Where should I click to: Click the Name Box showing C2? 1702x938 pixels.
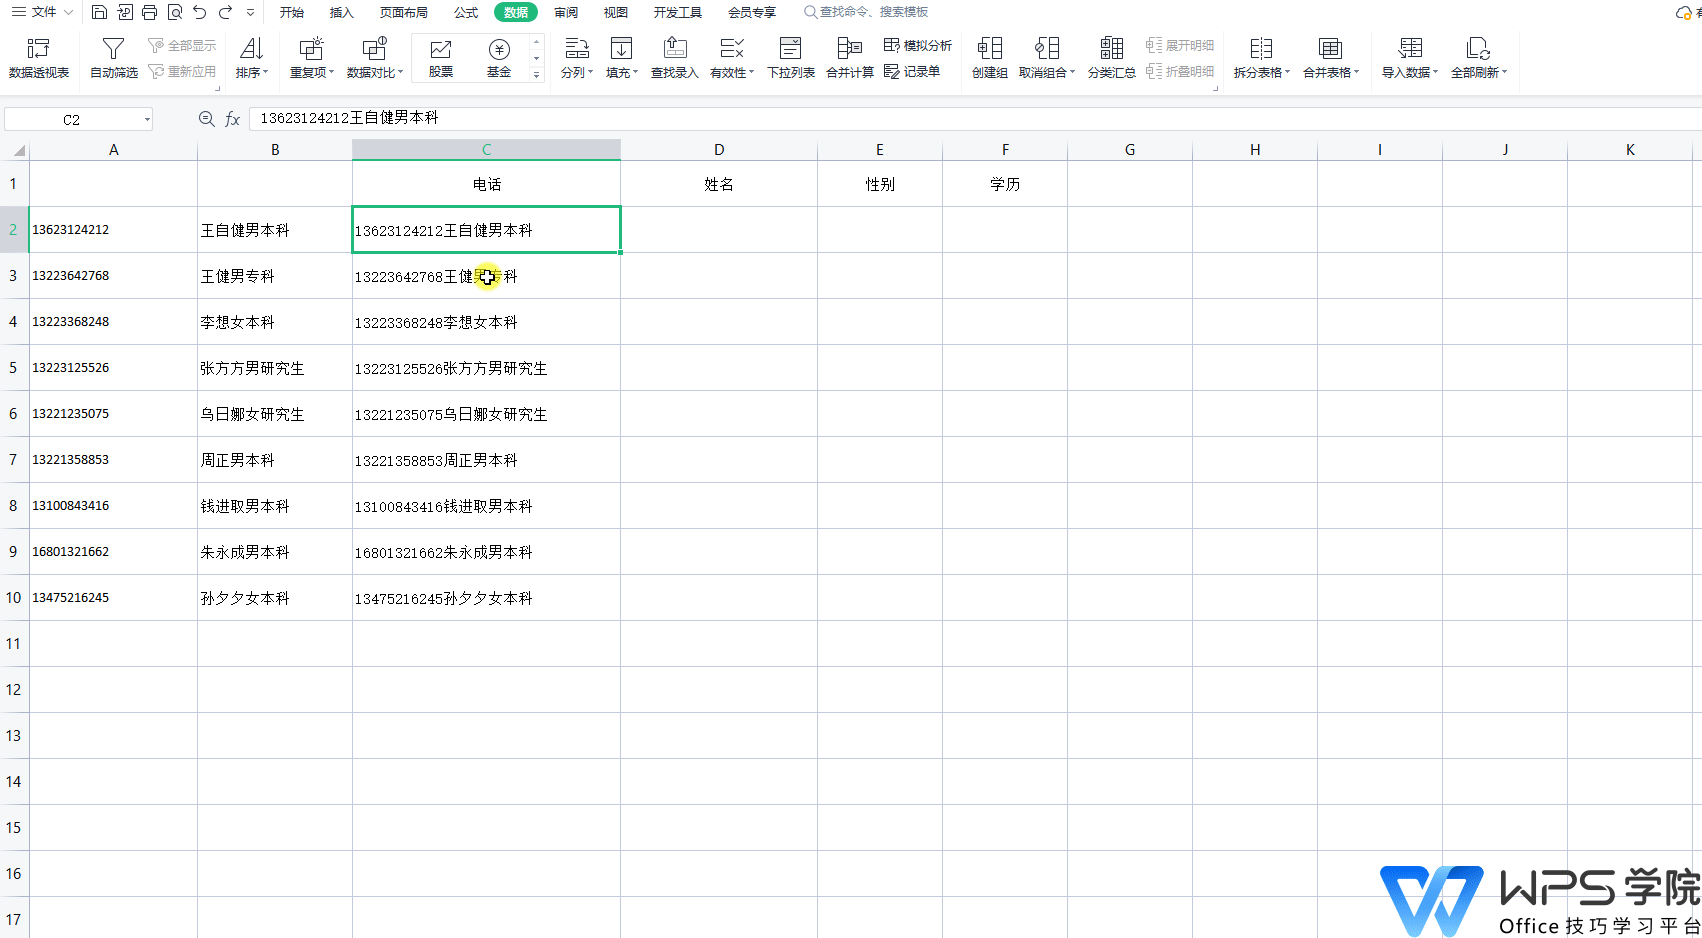pos(72,119)
